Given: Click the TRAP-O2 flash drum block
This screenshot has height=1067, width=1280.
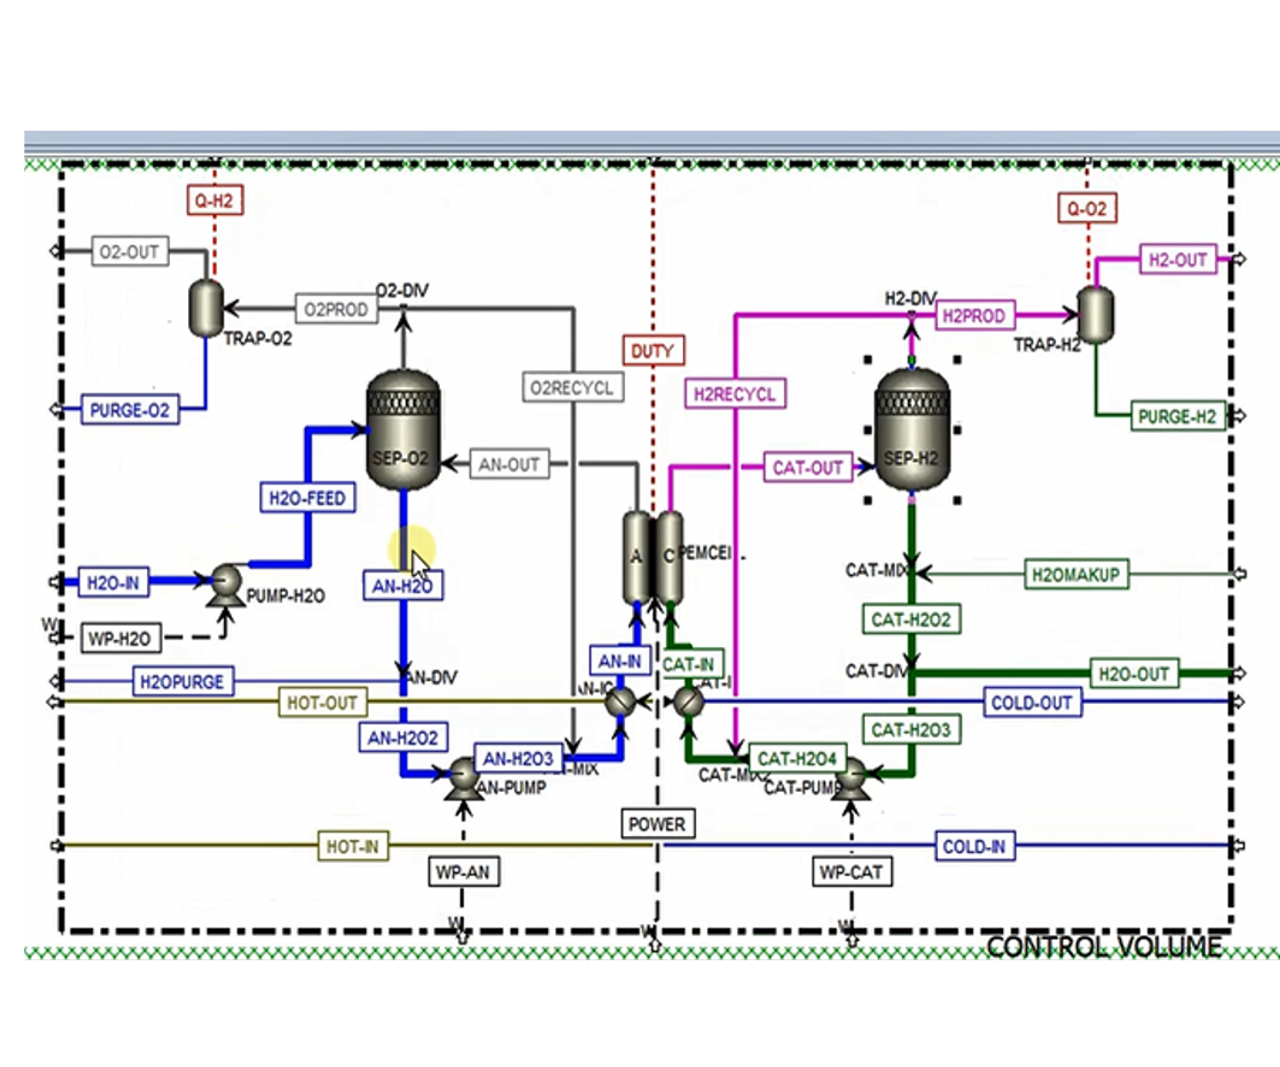Looking at the screenshot, I should [x=206, y=308].
